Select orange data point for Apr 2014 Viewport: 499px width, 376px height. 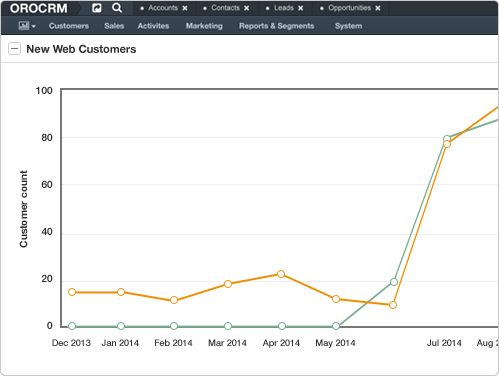point(281,274)
